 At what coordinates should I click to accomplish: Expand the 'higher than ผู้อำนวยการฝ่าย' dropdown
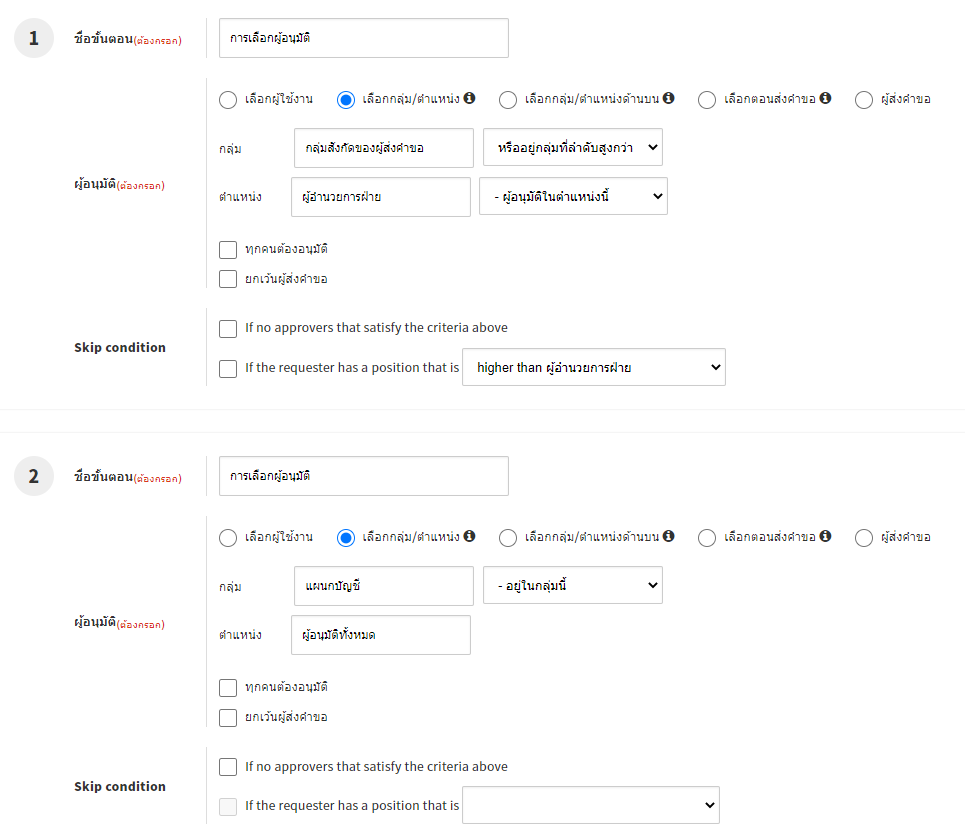click(593, 367)
